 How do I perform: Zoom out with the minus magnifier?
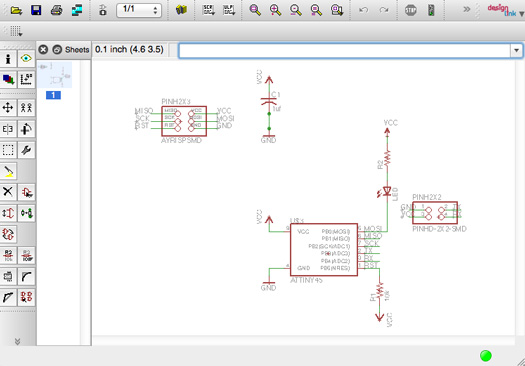(296, 10)
